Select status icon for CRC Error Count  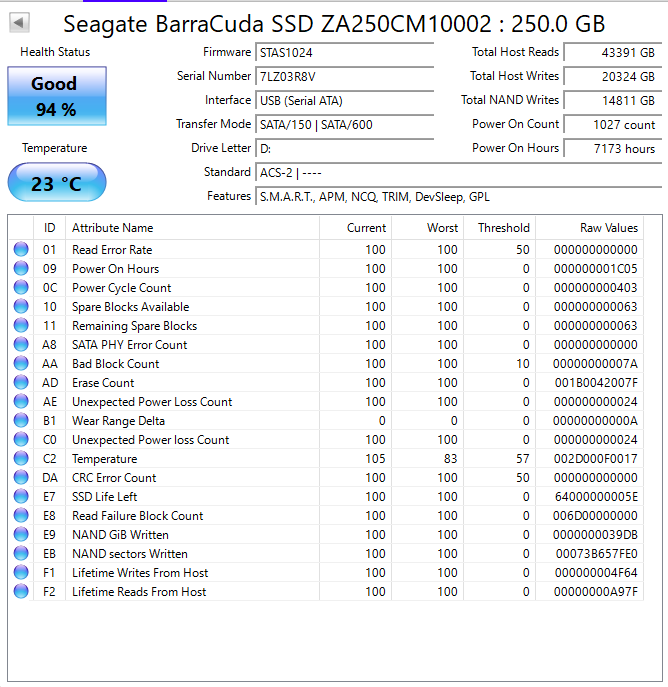21,478
